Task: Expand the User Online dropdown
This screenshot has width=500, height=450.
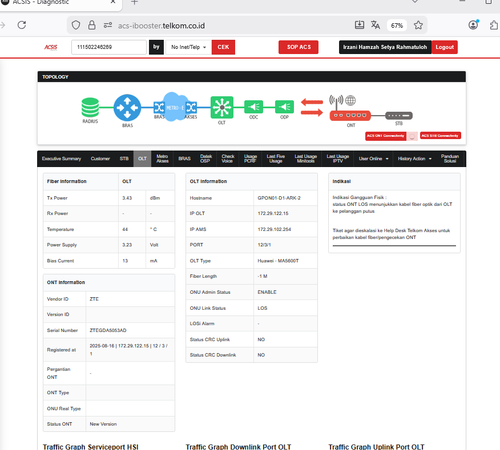Action: click(374, 159)
